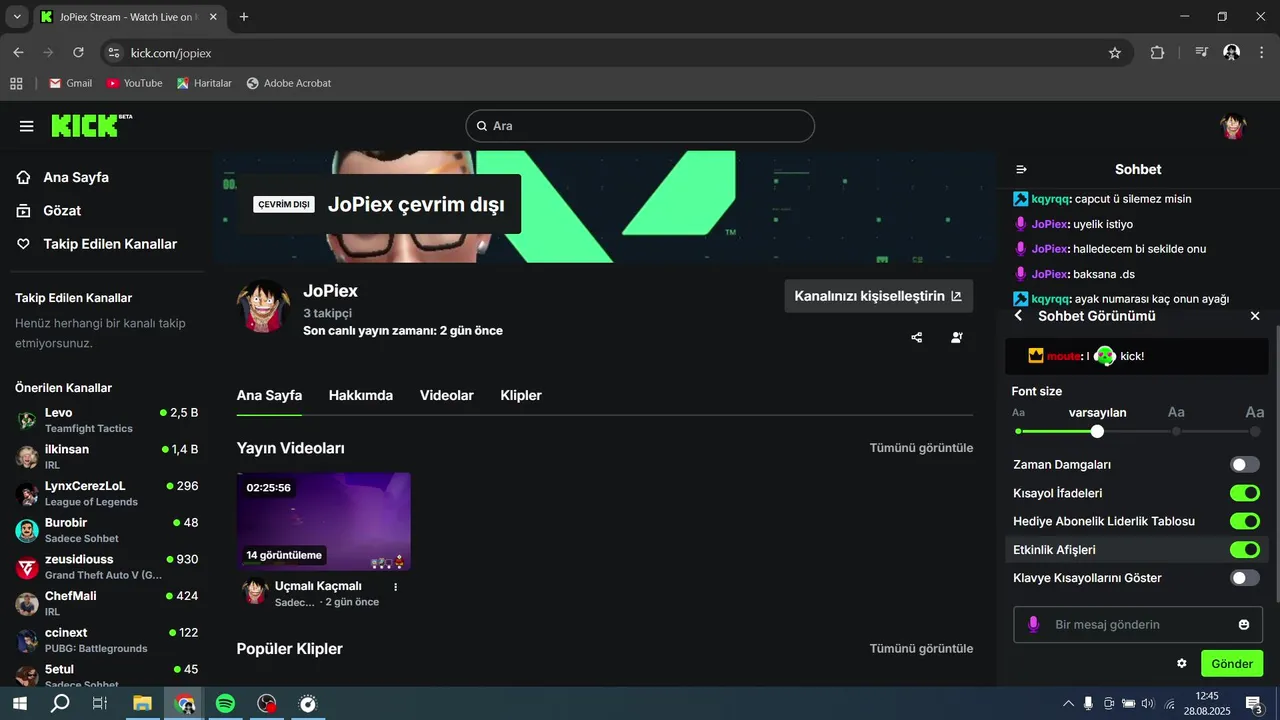This screenshot has width=1280, height=720.
Task: Open recommended channel ChefMali
Action: tap(107, 603)
